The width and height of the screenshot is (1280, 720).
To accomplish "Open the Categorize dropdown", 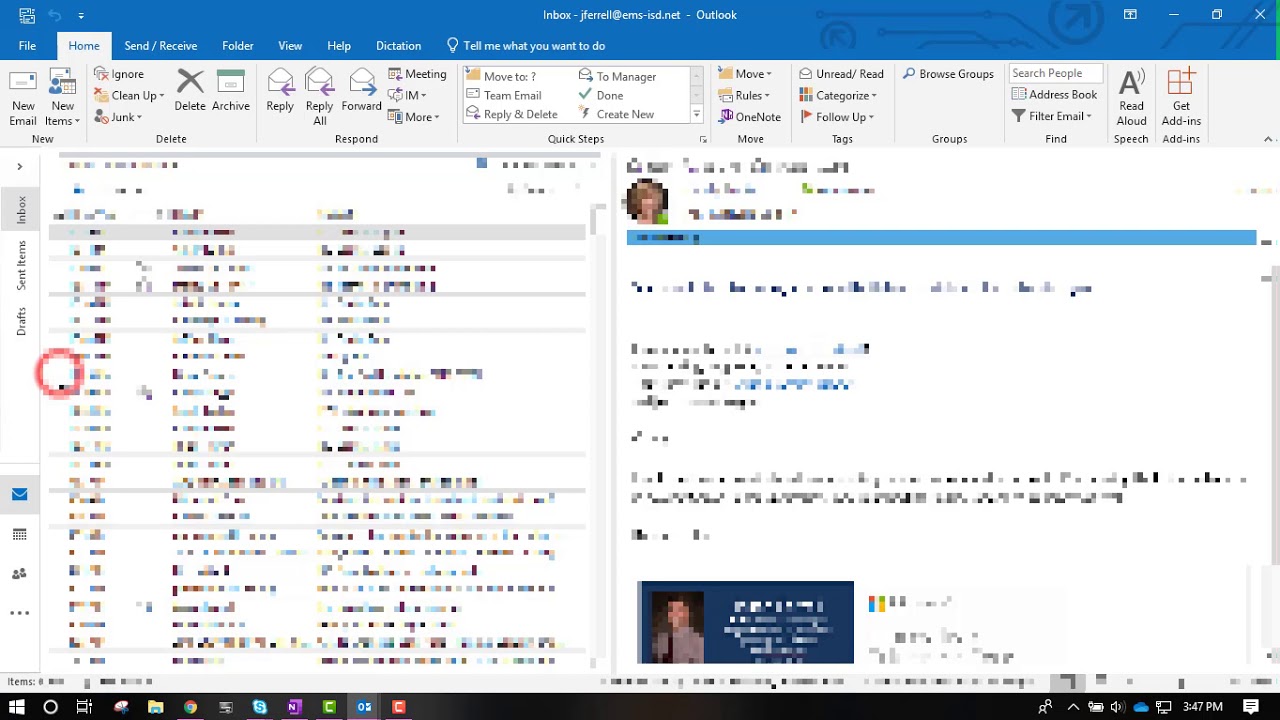I will [x=838, y=95].
